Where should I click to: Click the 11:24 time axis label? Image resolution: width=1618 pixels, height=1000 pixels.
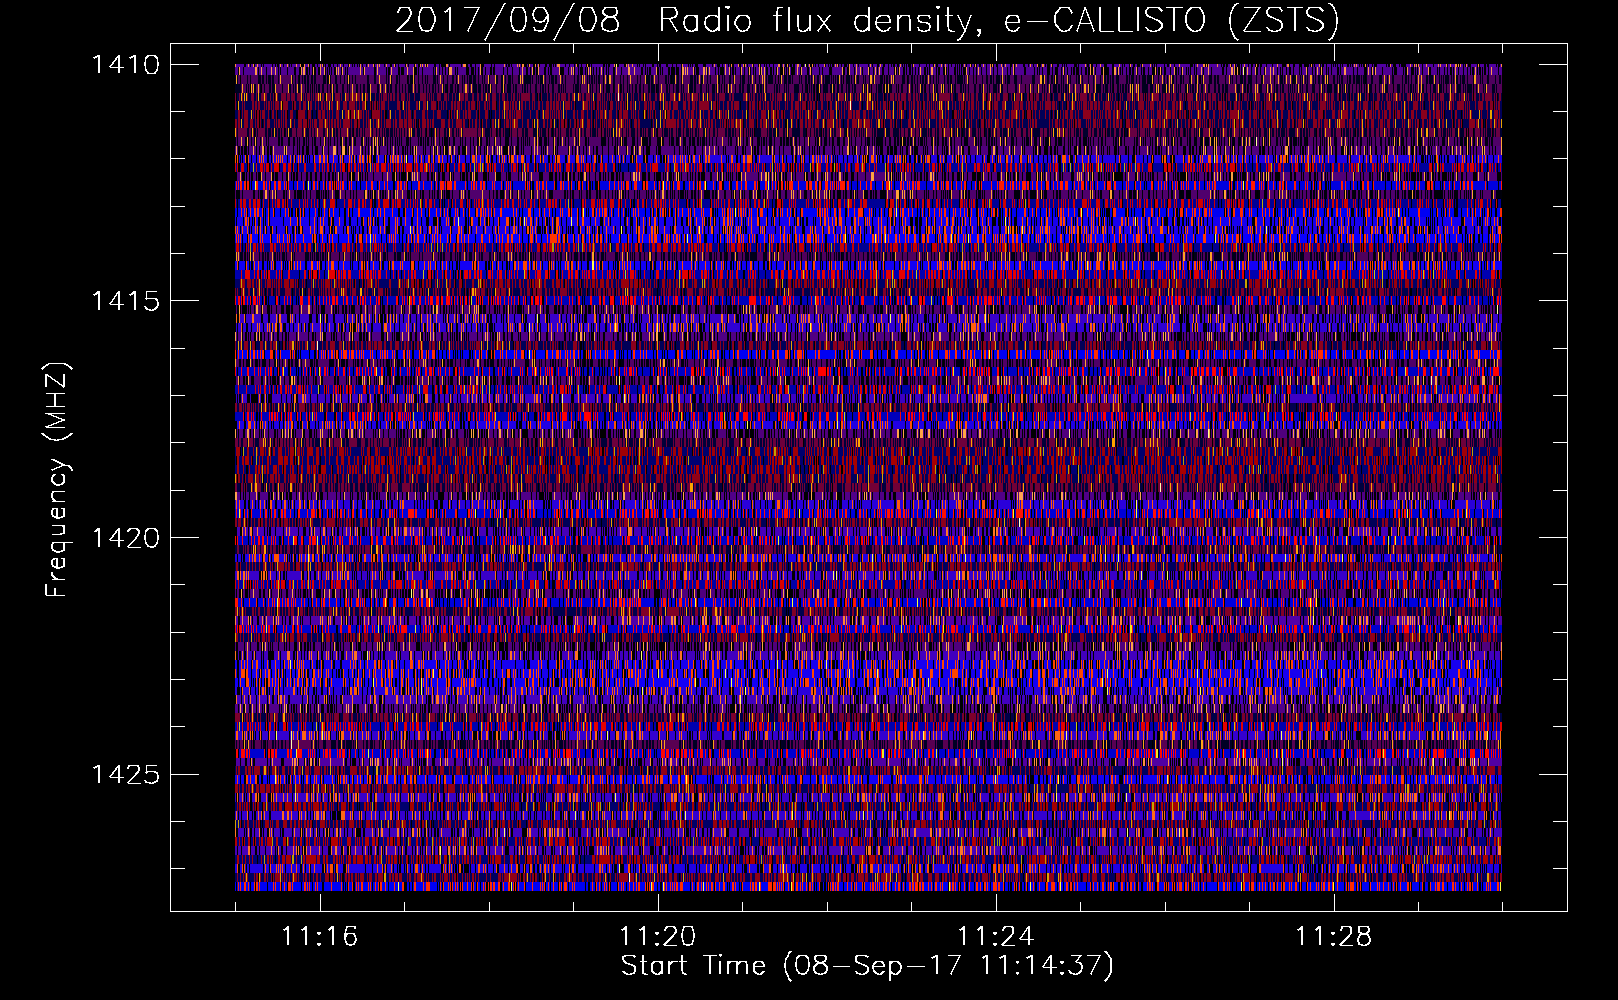tap(995, 937)
